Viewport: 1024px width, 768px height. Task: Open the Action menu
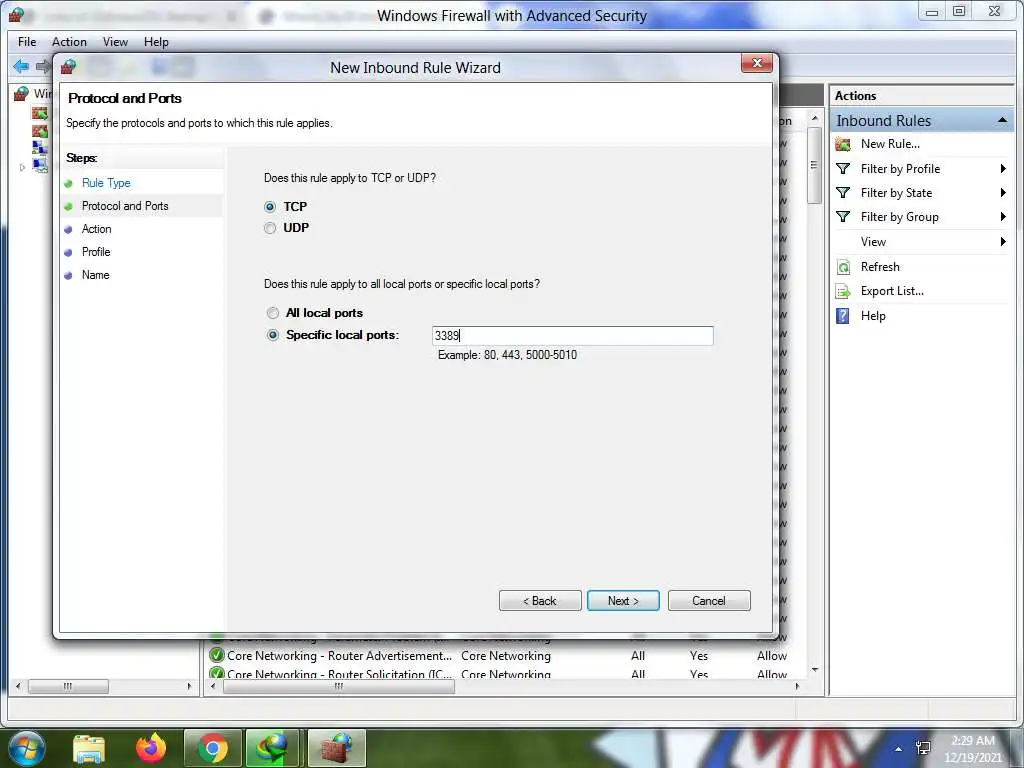tap(69, 42)
